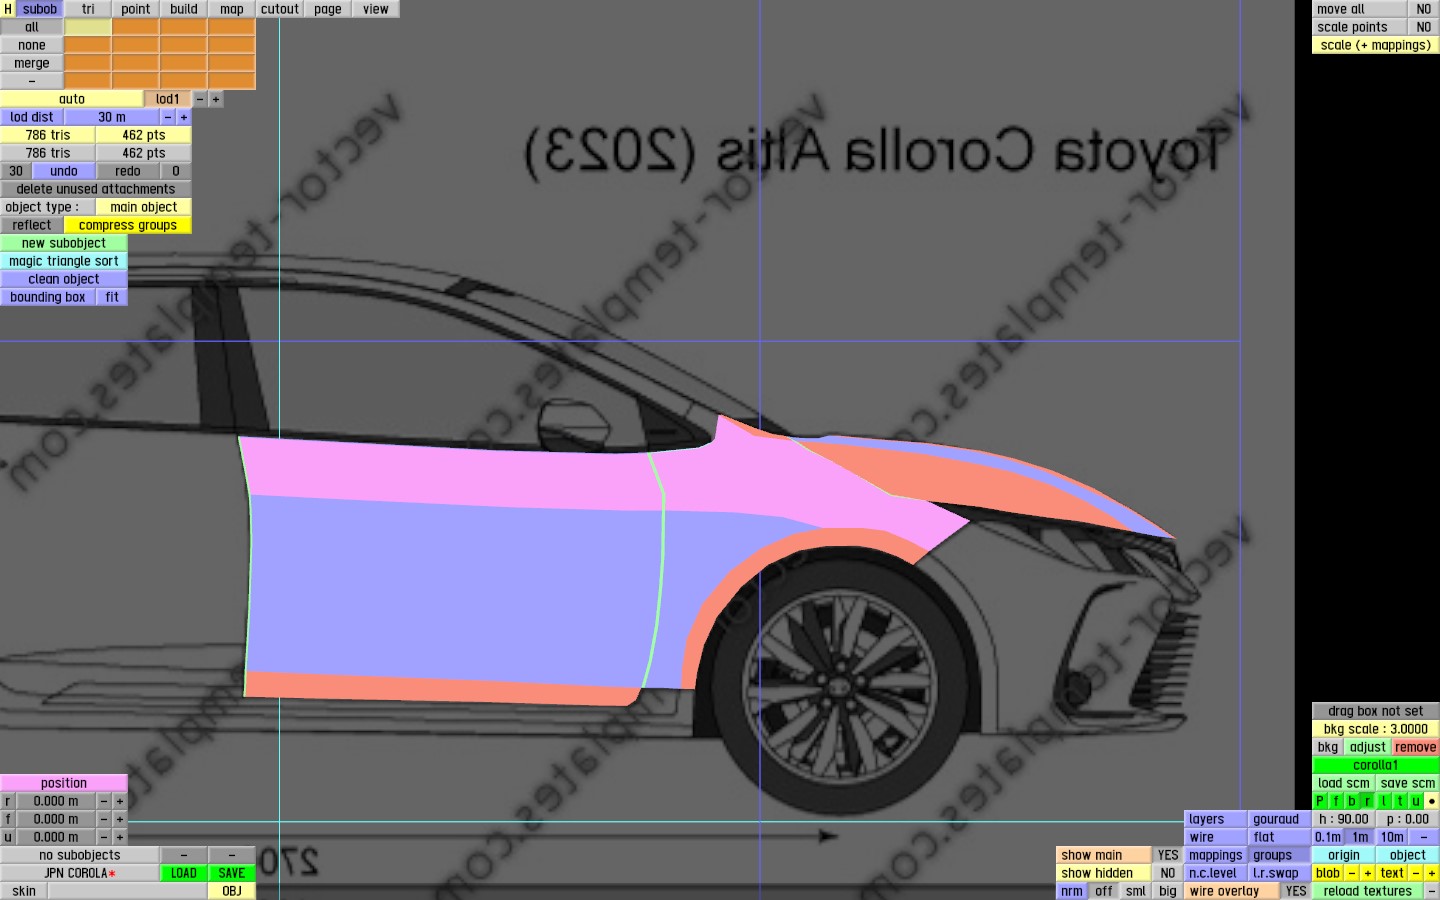Choose the u view direction button
This screenshot has height=900, width=1440.
tap(1416, 801)
